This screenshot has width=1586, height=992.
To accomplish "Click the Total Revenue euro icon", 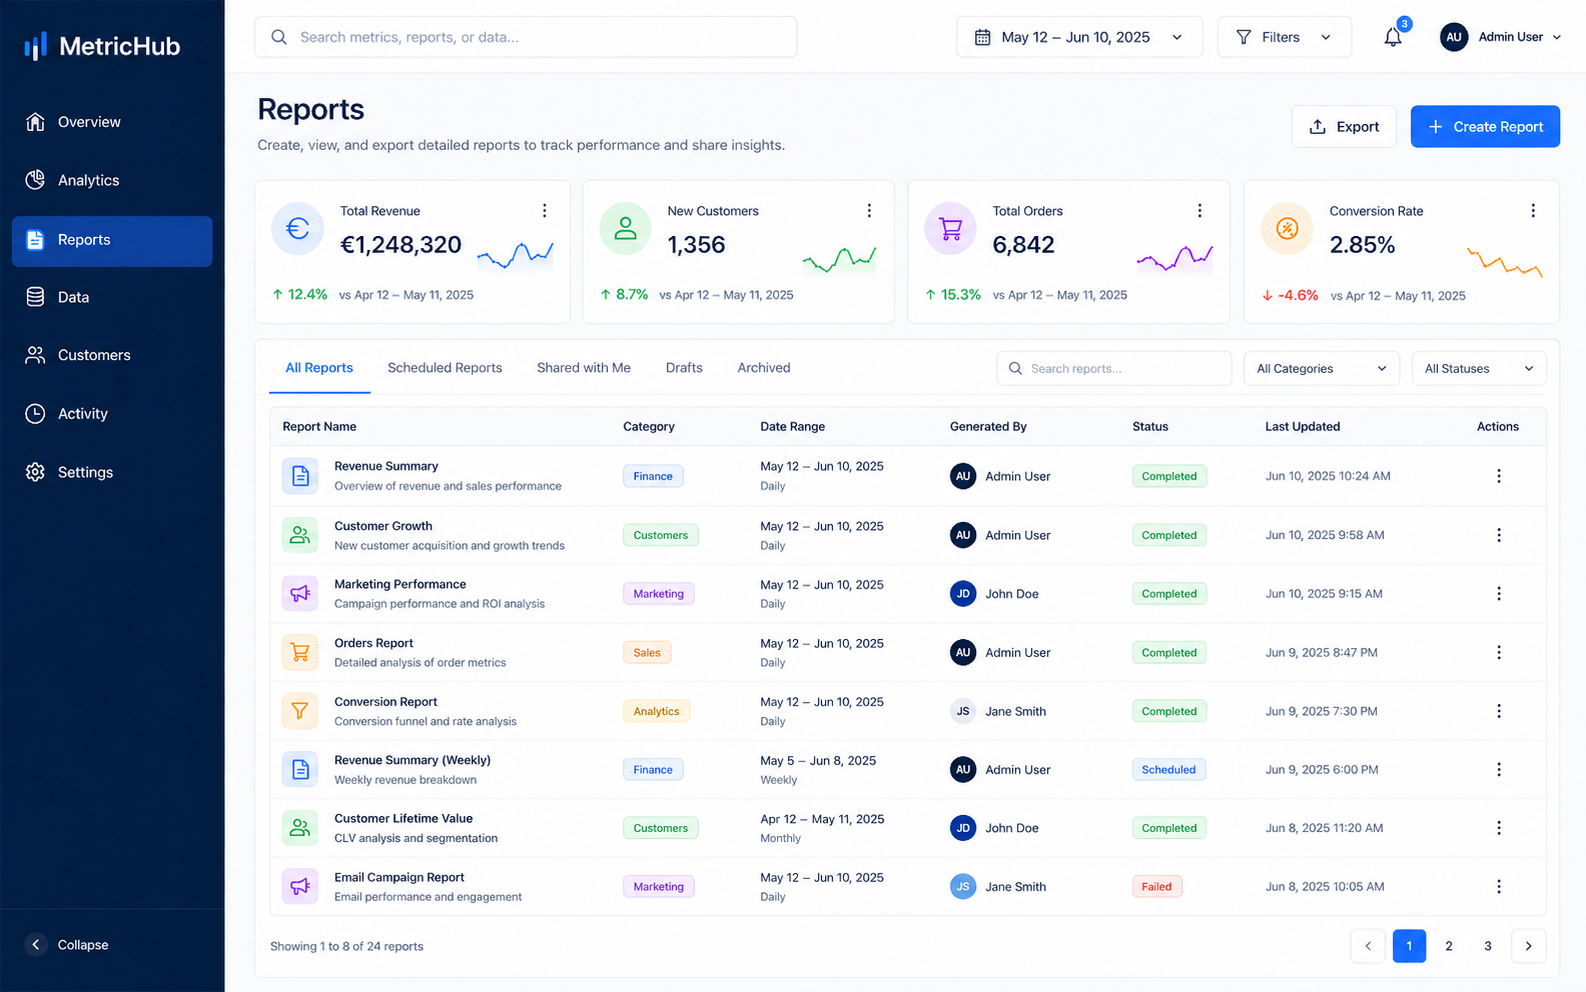I will pos(298,229).
